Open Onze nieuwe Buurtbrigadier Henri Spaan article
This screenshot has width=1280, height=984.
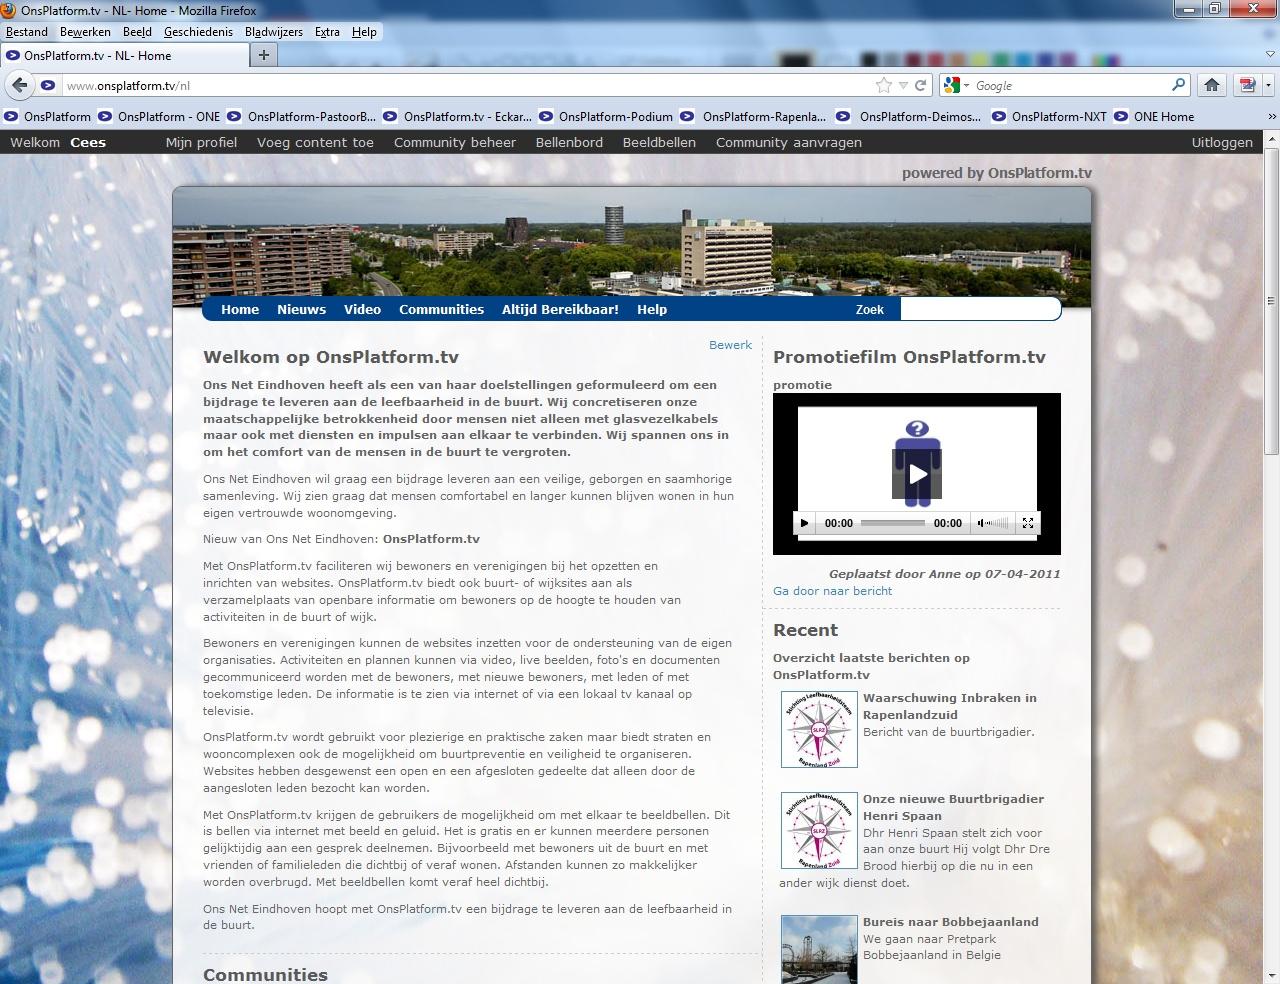coord(953,807)
